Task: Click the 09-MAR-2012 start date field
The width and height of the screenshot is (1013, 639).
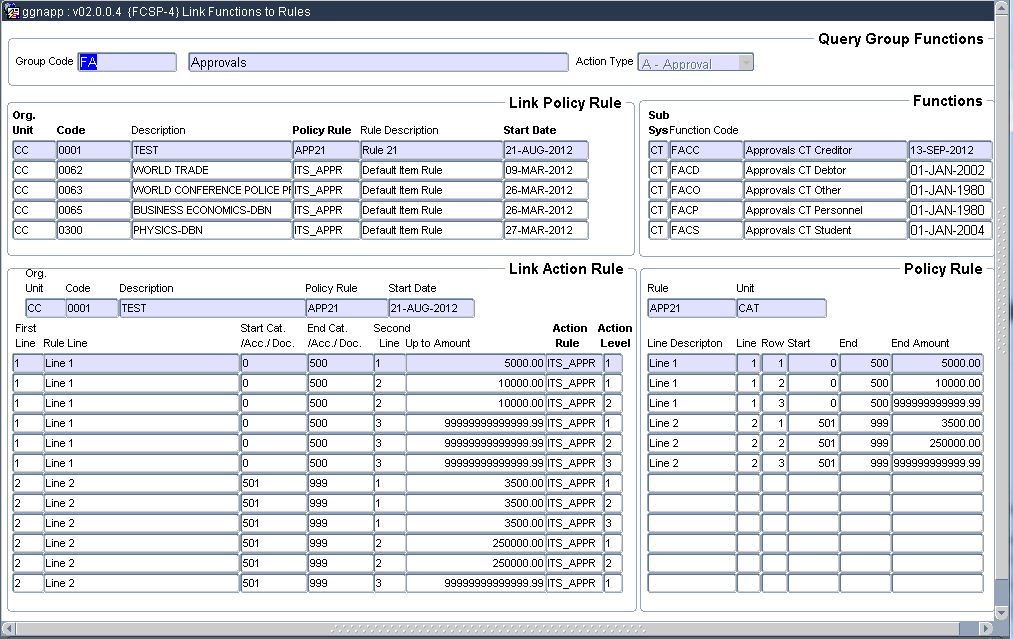Action: [x=545, y=170]
